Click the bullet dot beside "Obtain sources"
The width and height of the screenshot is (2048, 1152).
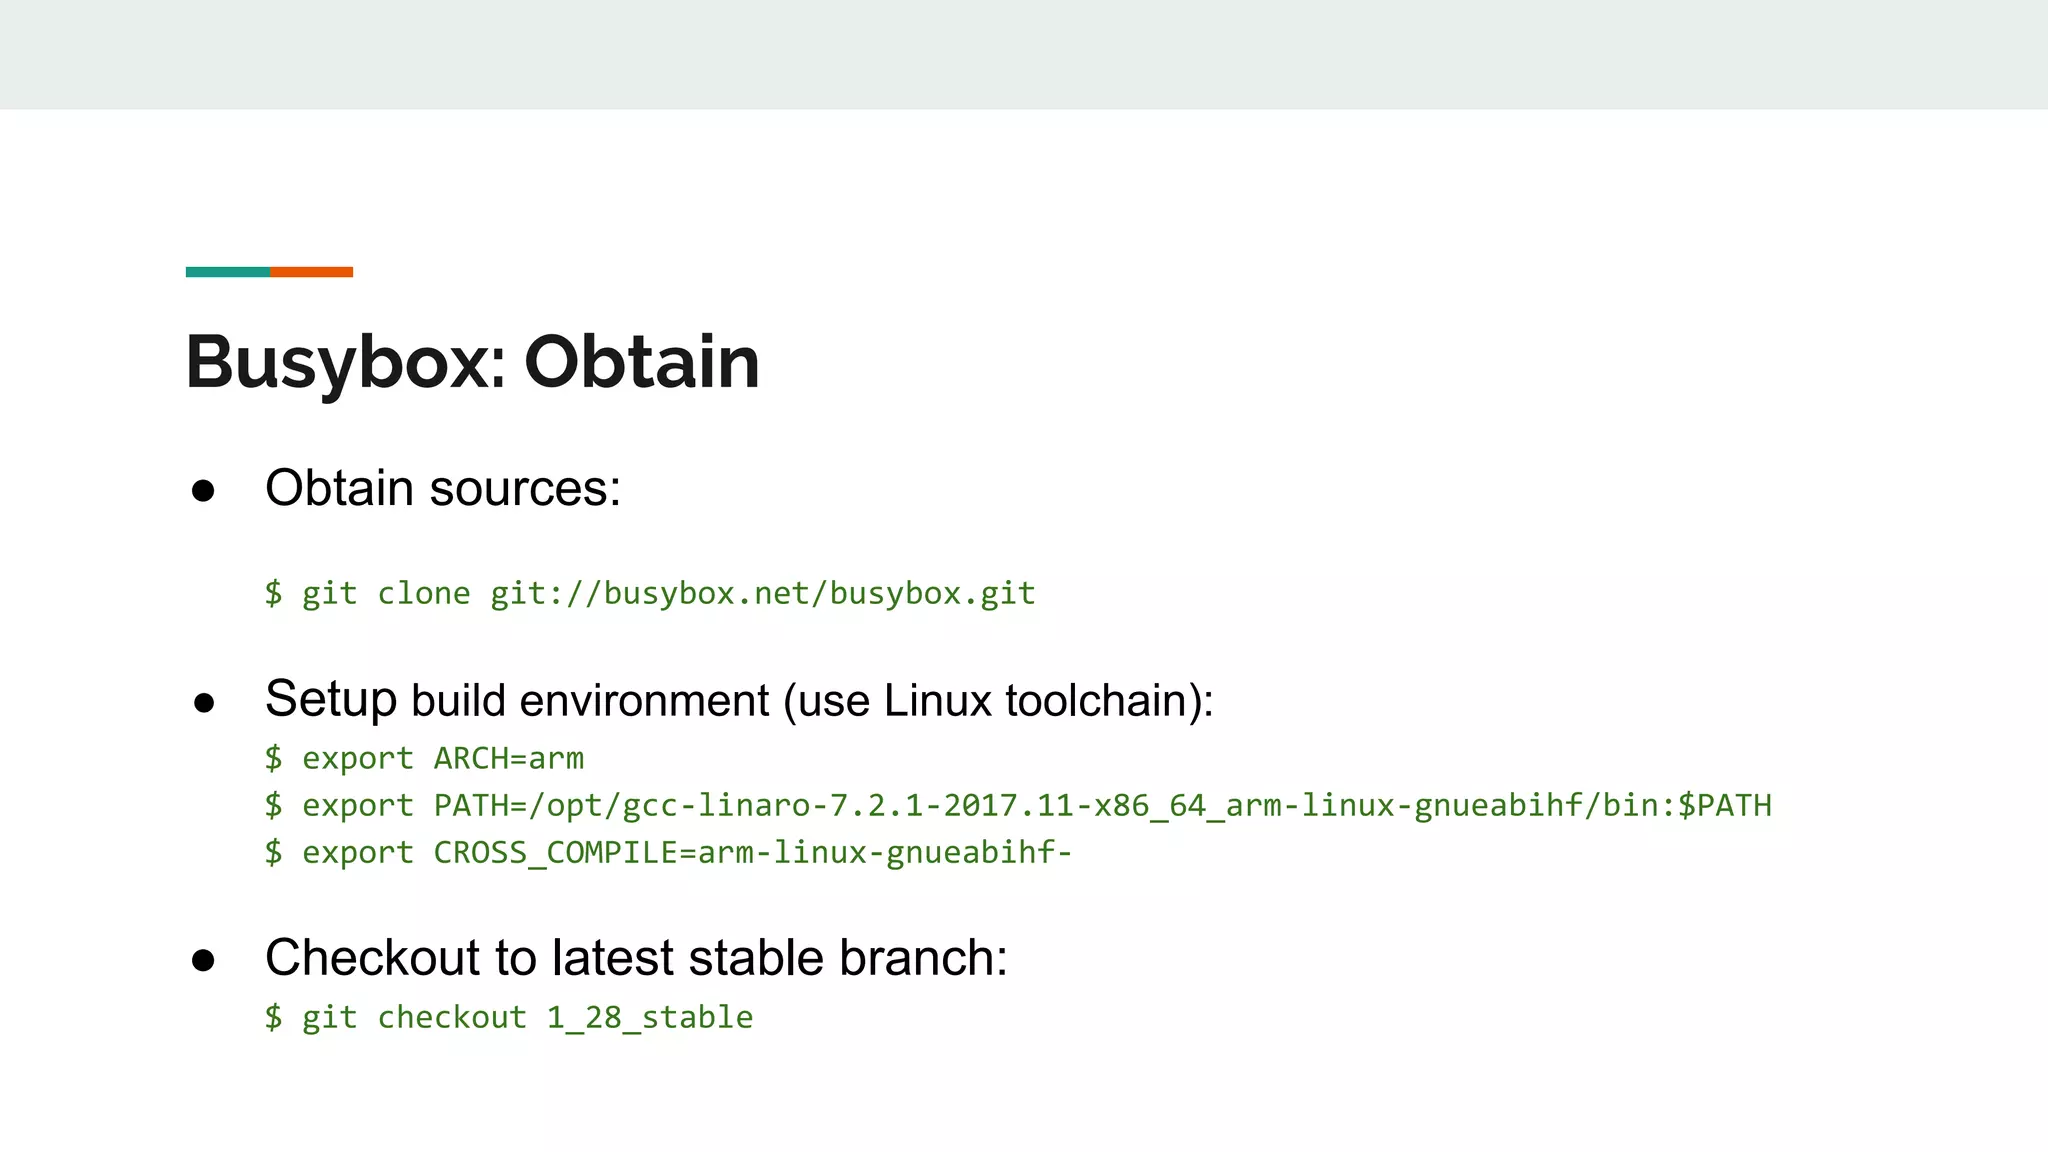tap(203, 491)
